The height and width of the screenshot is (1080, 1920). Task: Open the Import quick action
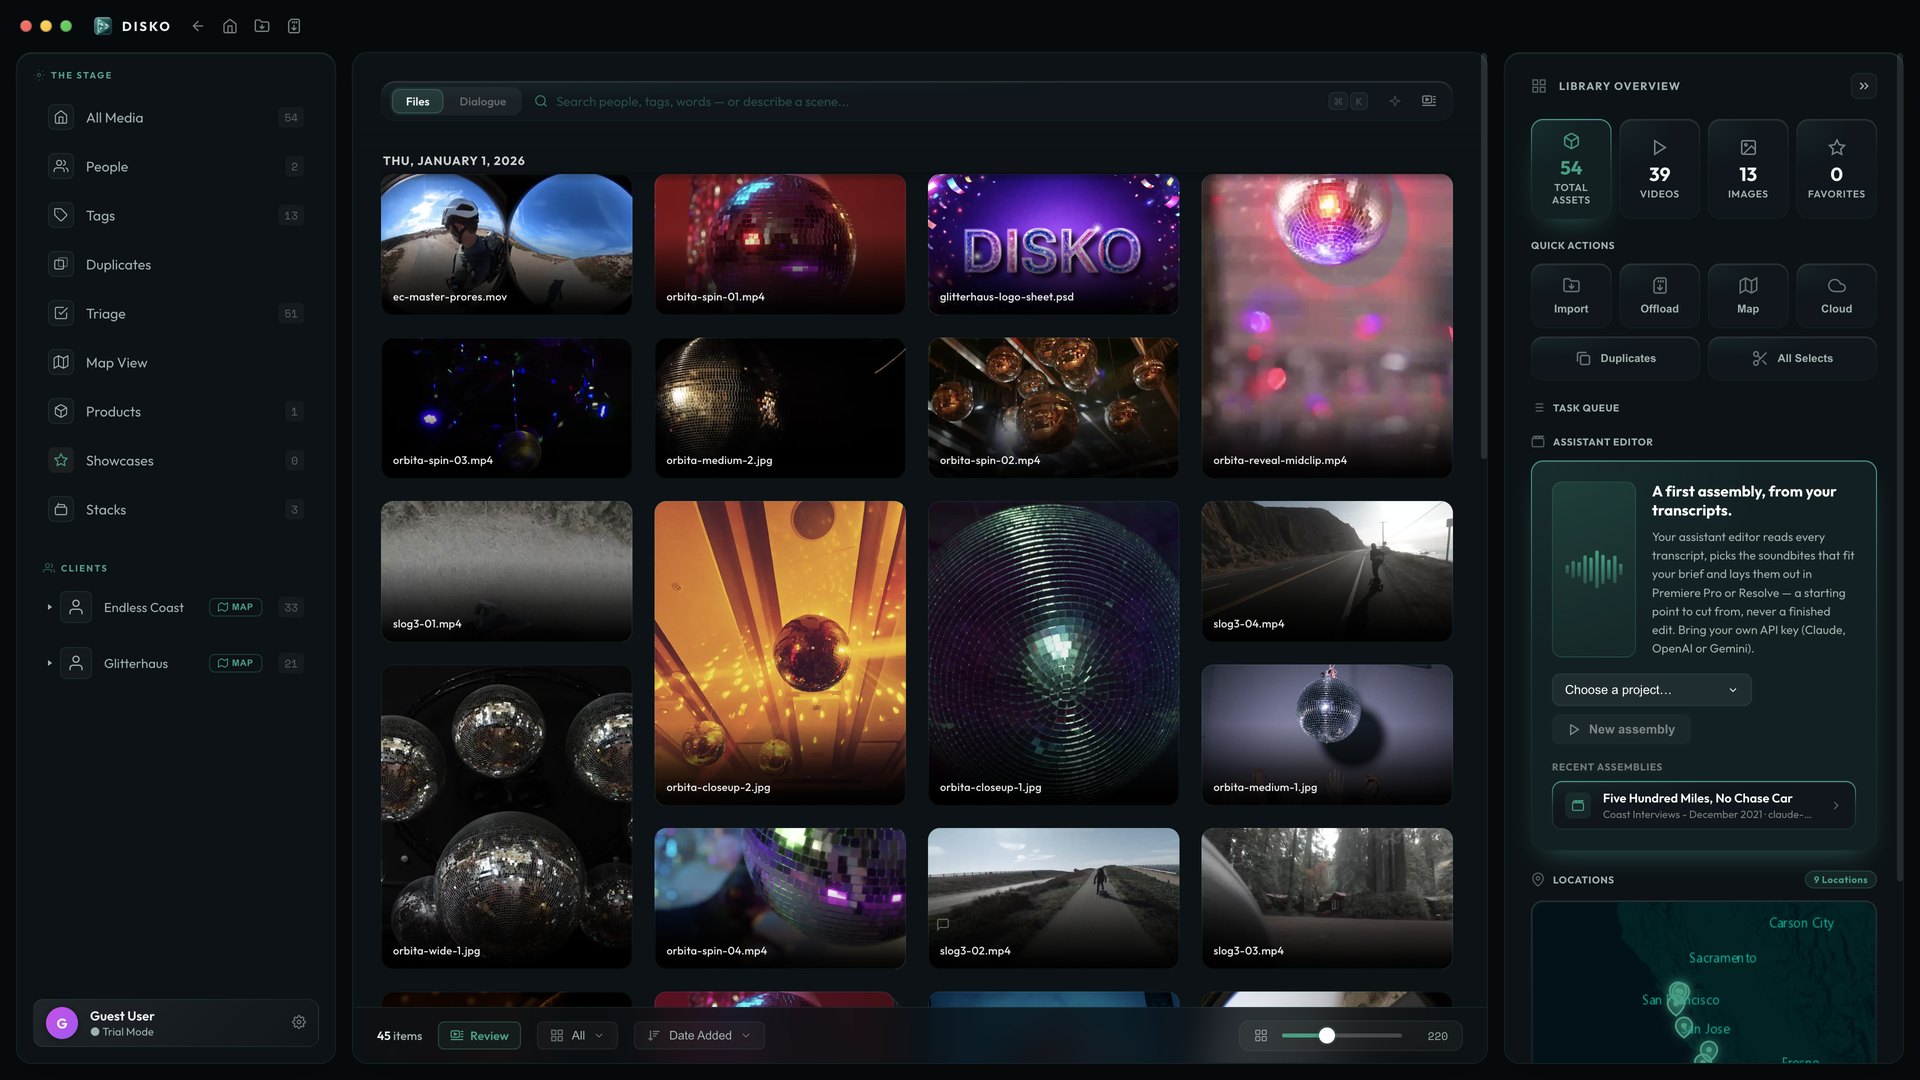[1571, 296]
